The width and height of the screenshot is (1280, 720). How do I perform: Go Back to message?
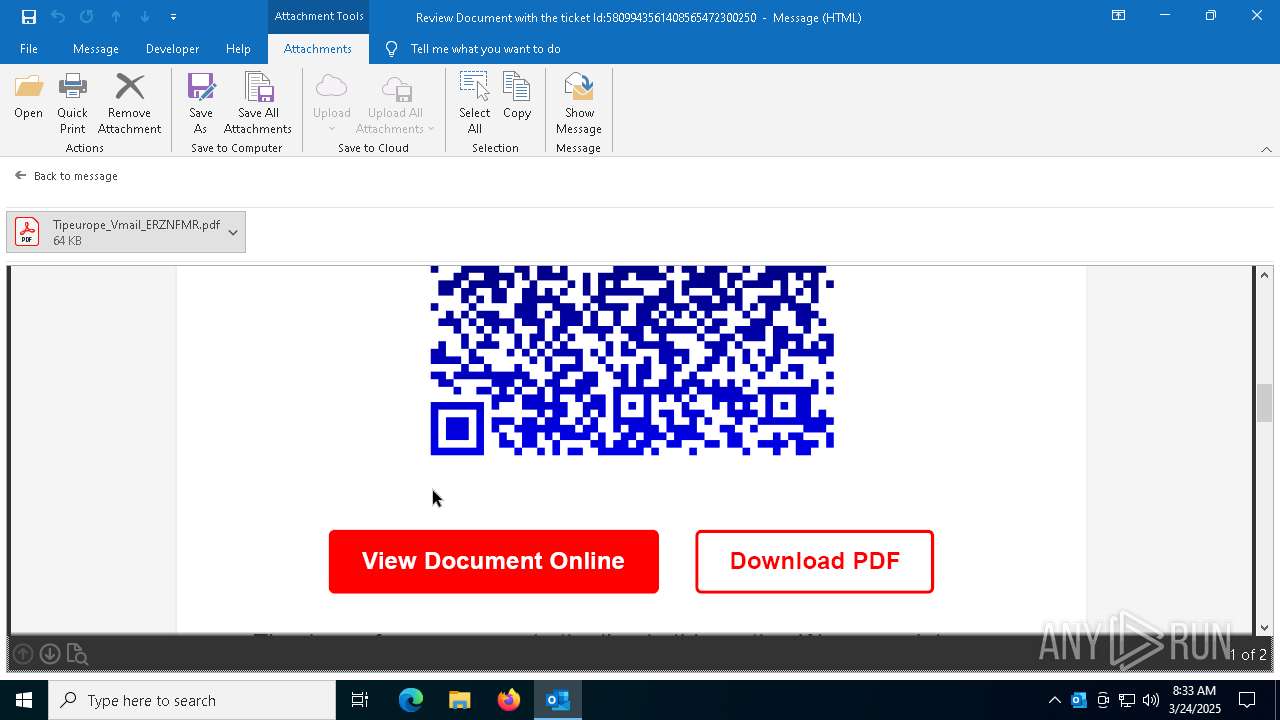(x=66, y=176)
